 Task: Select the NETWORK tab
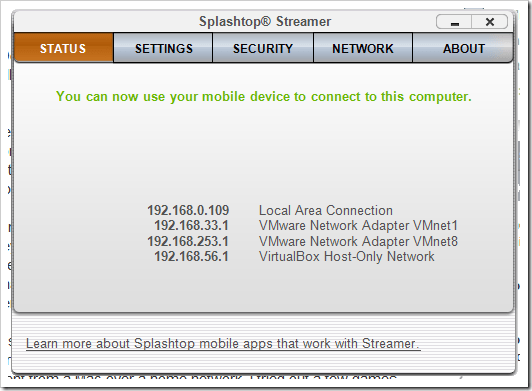tap(363, 48)
